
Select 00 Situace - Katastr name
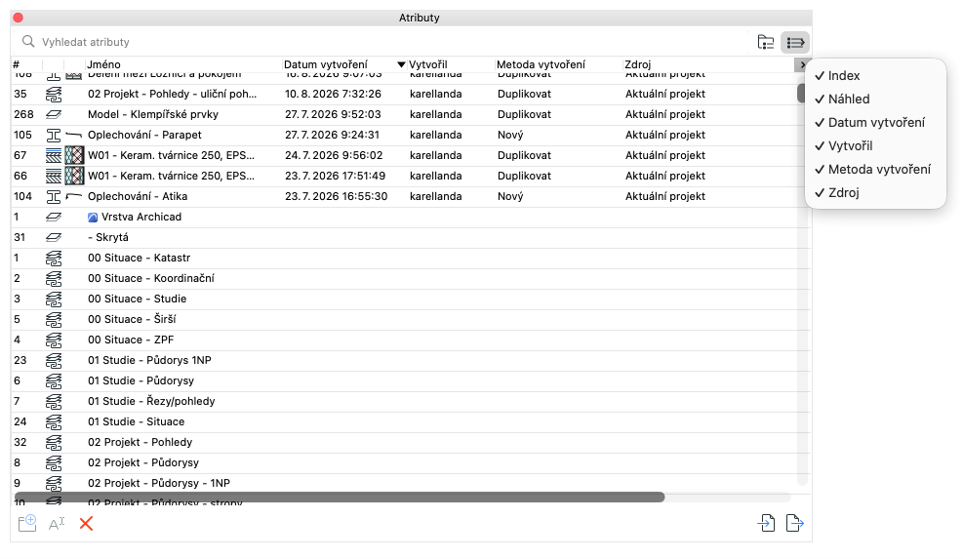coord(139,258)
